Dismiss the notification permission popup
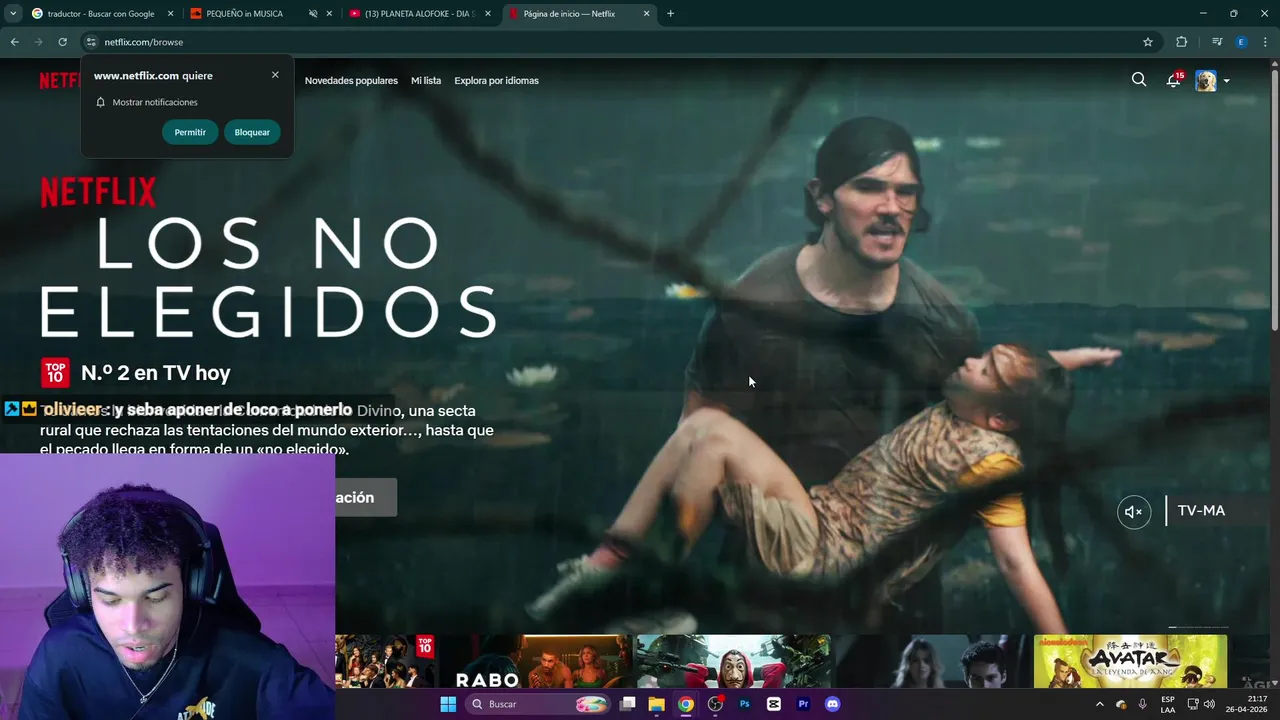Image resolution: width=1280 pixels, height=720 pixels. [275, 75]
